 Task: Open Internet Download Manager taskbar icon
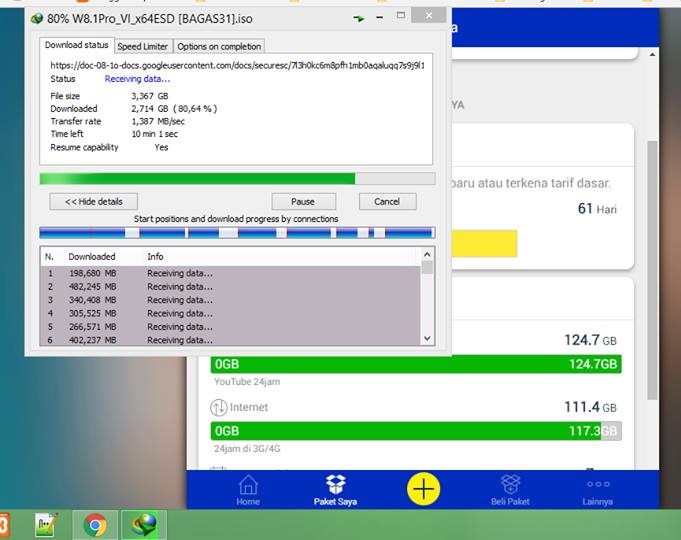[144, 524]
